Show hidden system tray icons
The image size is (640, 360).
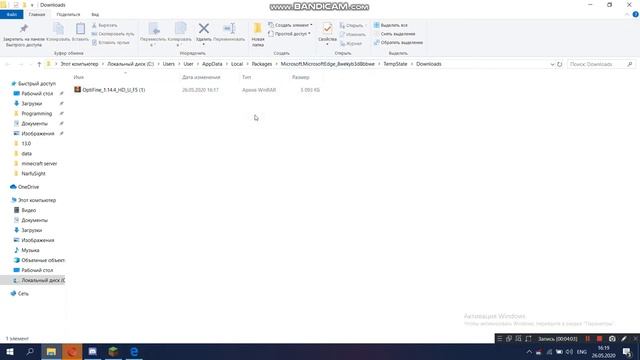pos(529,352)
